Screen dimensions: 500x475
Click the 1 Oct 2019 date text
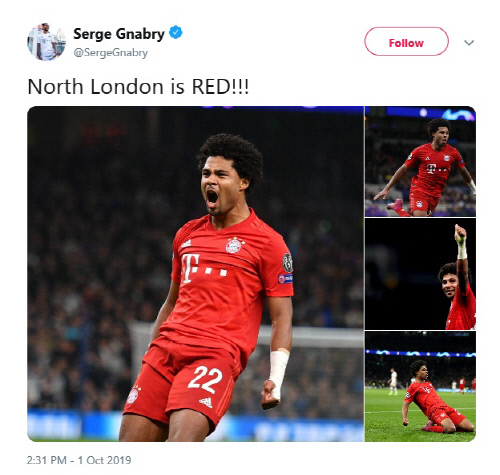point(104,460)
